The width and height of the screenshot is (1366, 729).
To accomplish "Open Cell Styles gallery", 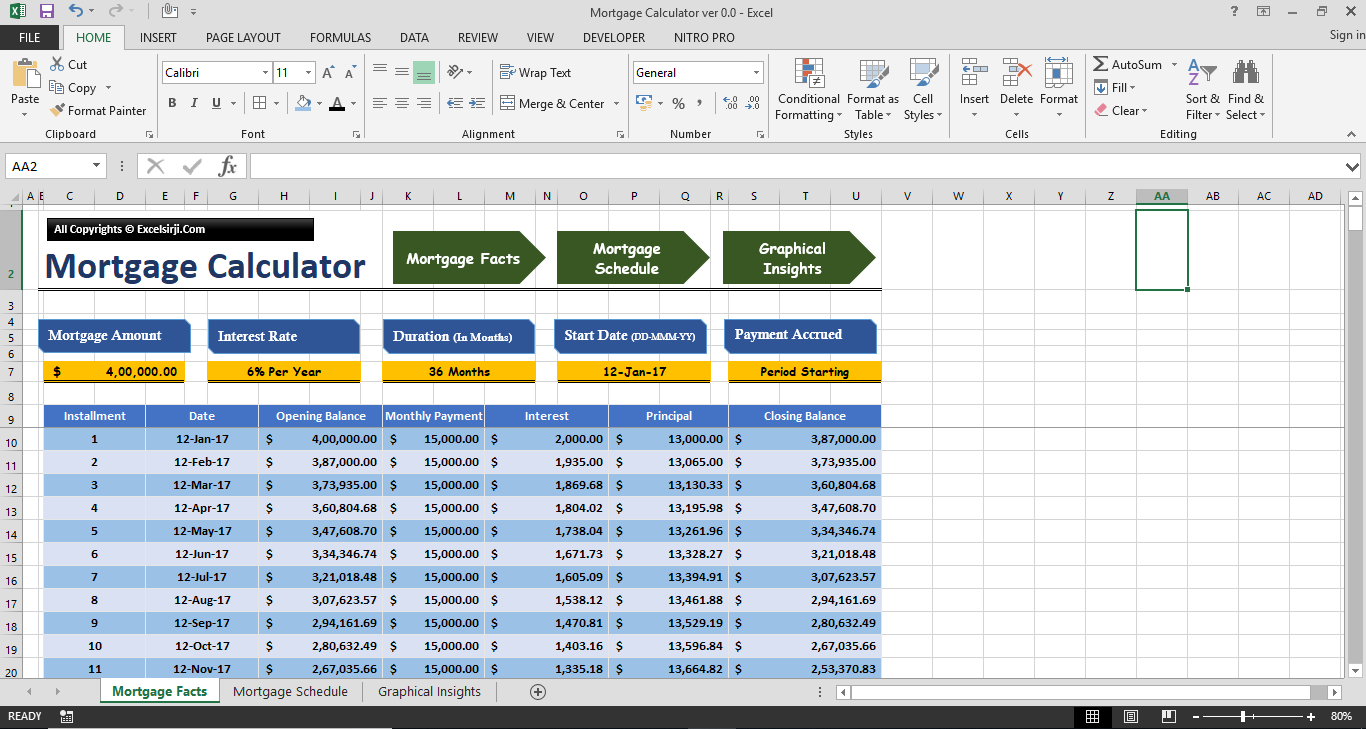I will tap(923, 90).
